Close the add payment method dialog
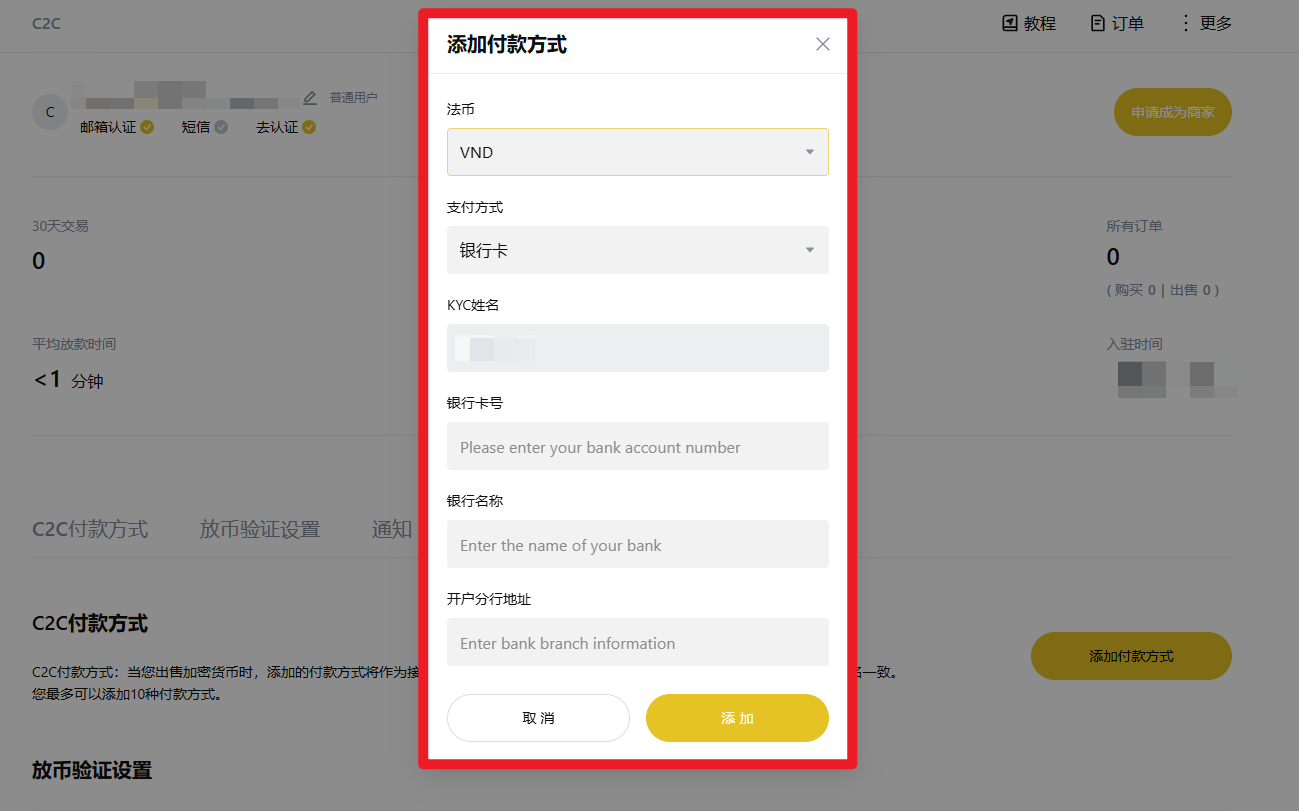The image size is (1299, 811). (x=823, y=44)
